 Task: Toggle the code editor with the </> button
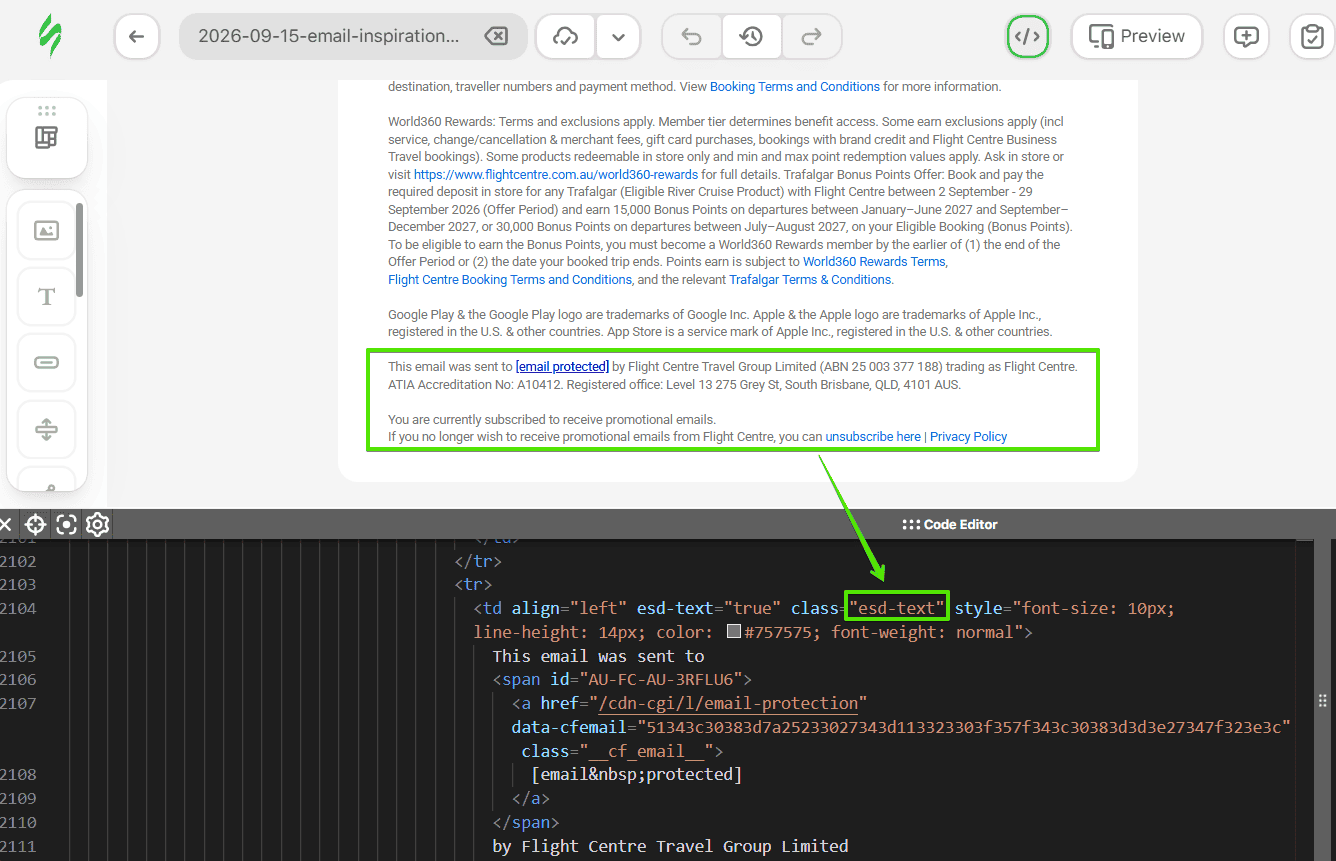1027,37
